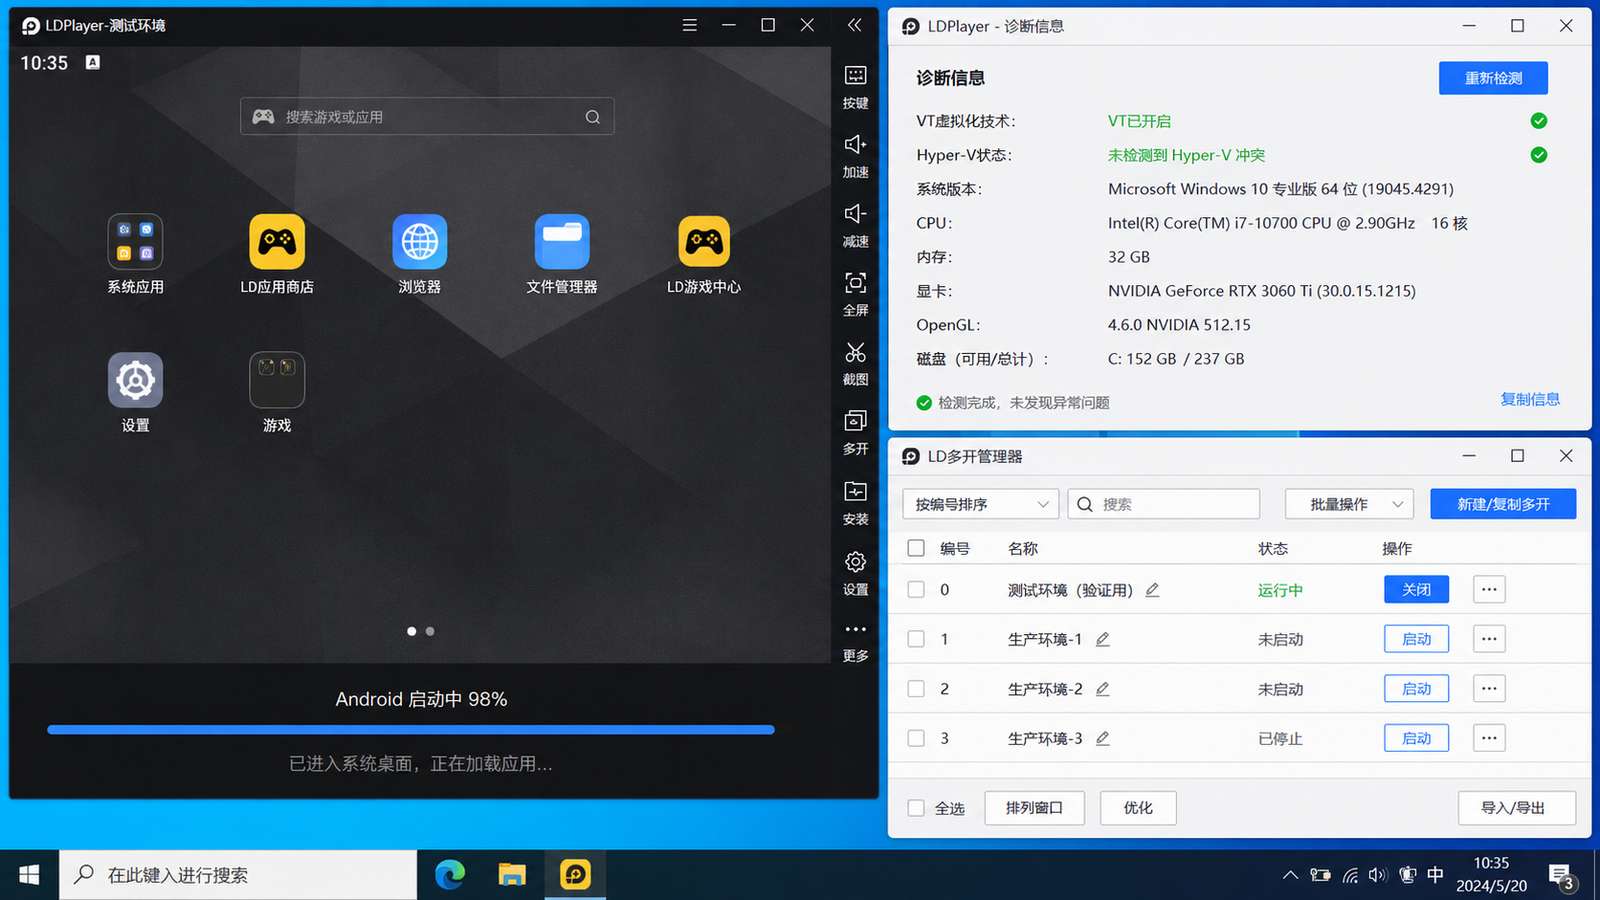Click the 优化 optimize button

[1138, 808]
